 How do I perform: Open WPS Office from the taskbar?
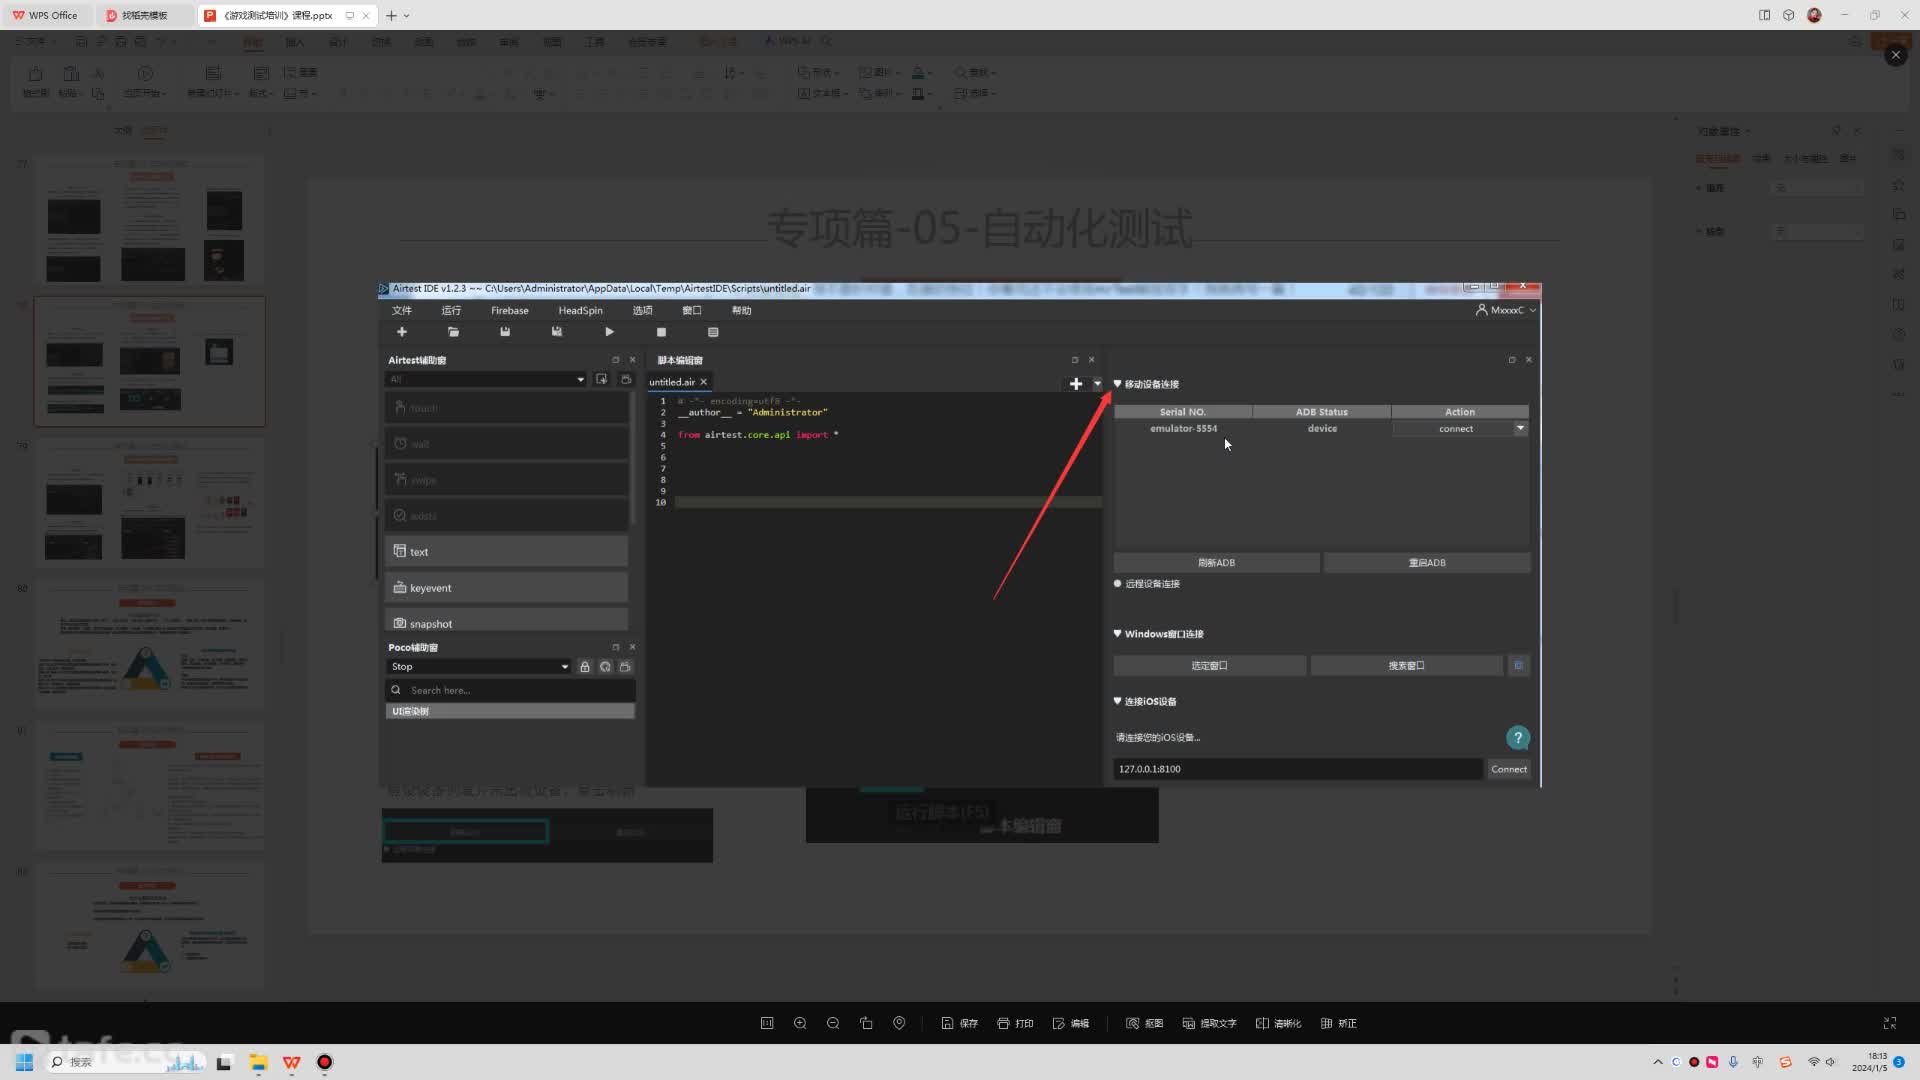coord(291,1062)
